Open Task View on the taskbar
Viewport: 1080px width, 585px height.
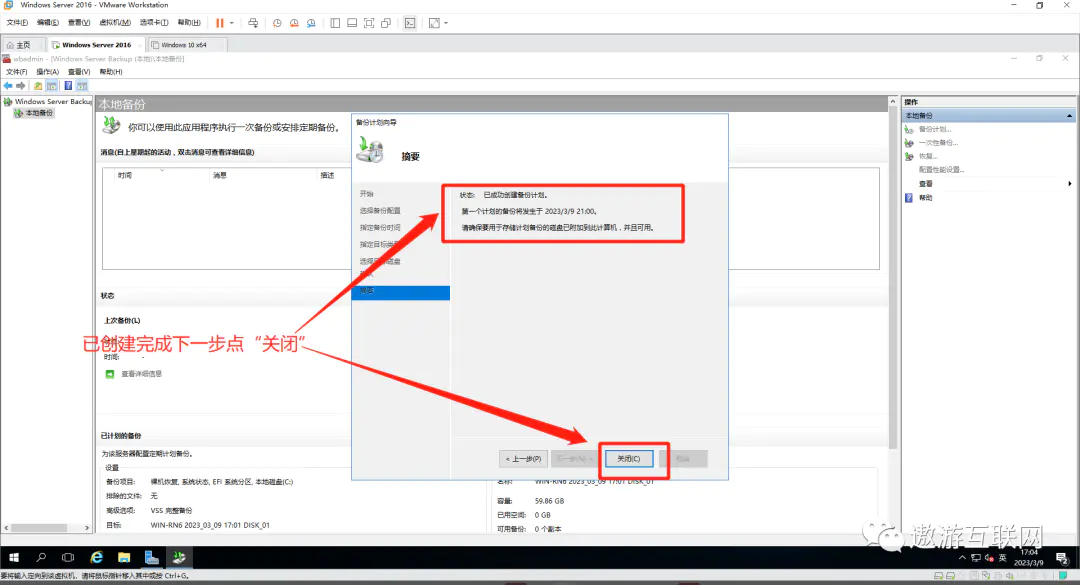tap(68, 557)
